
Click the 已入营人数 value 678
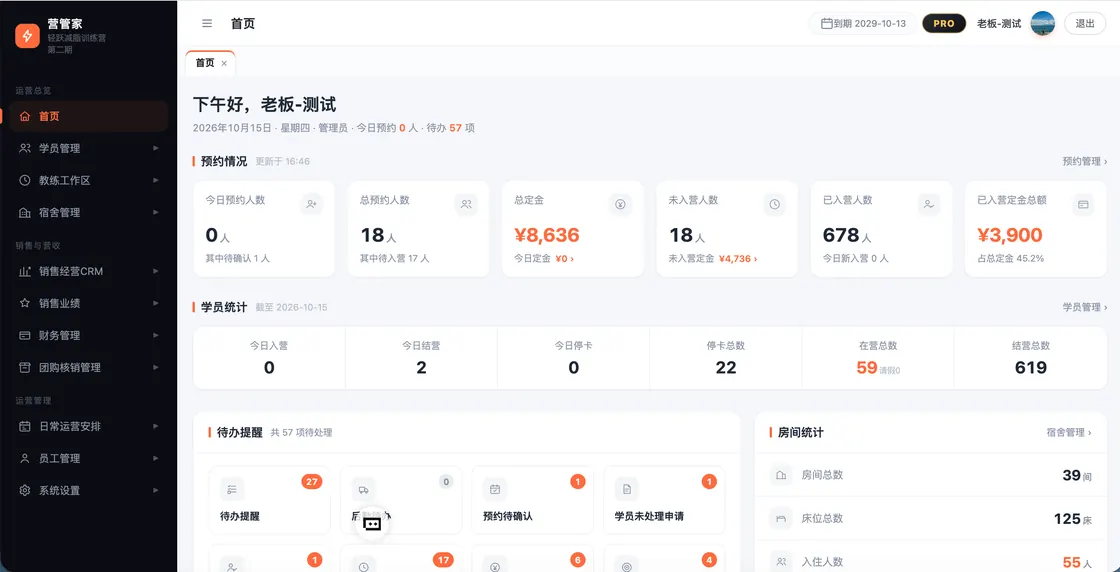pyautogui.click(x=841, y=235)
